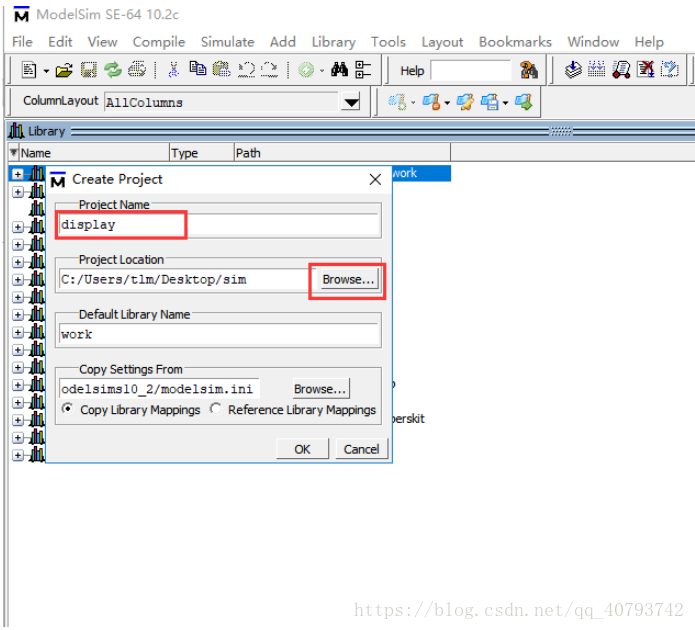Open the Help menu
695x630 pixels.
click(x=649, y=42)
